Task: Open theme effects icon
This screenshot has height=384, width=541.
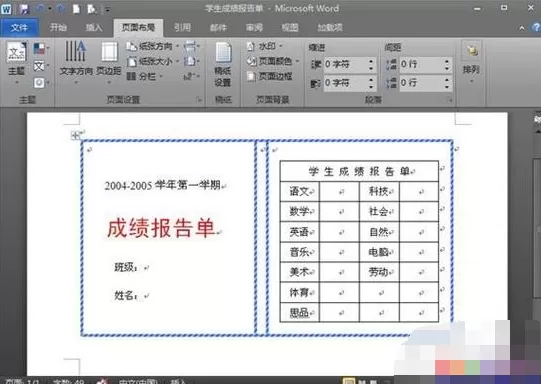Action: 41,83
